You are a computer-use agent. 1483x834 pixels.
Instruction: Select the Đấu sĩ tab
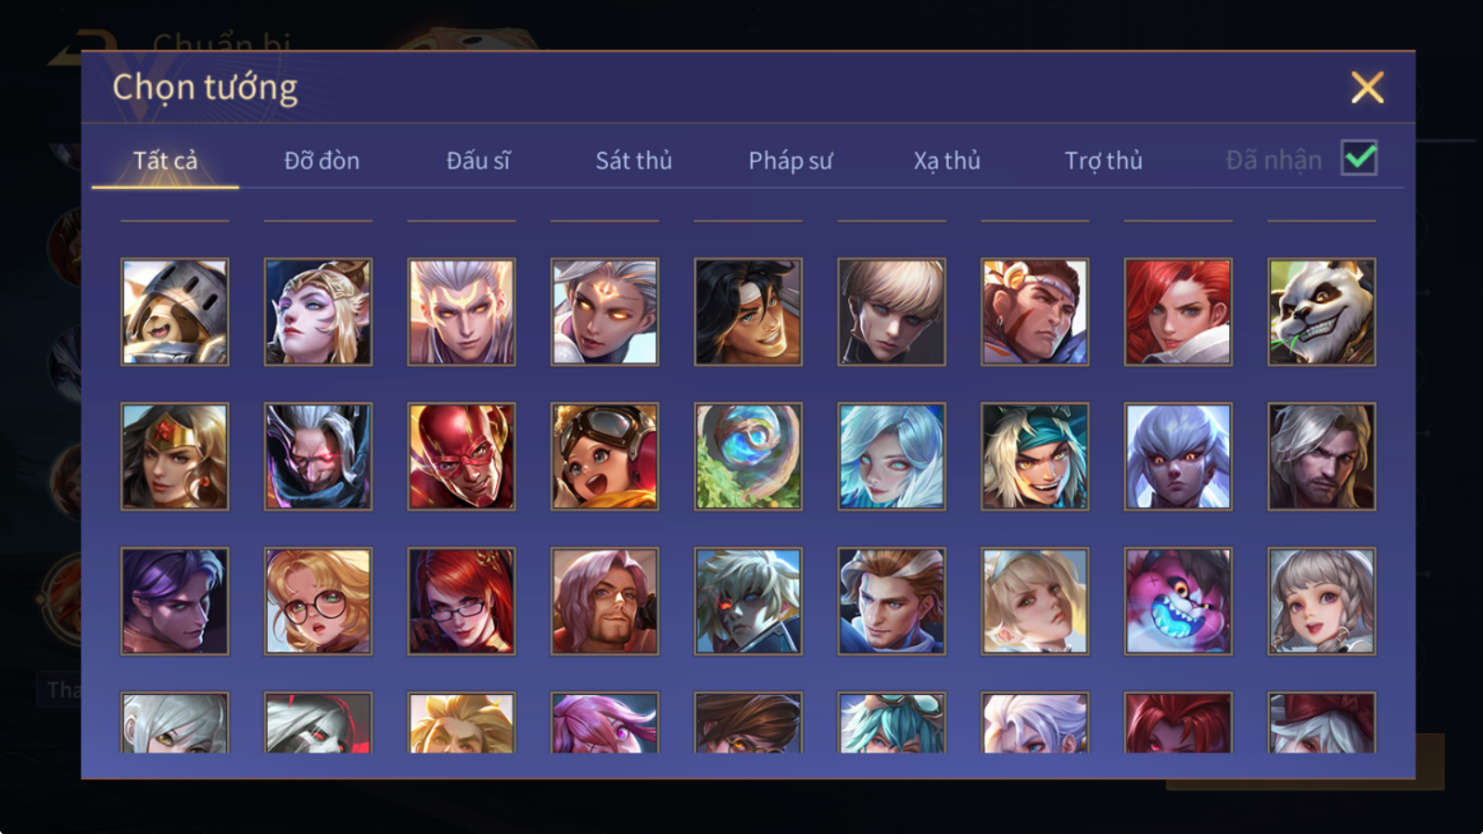(x=478, y=160)
